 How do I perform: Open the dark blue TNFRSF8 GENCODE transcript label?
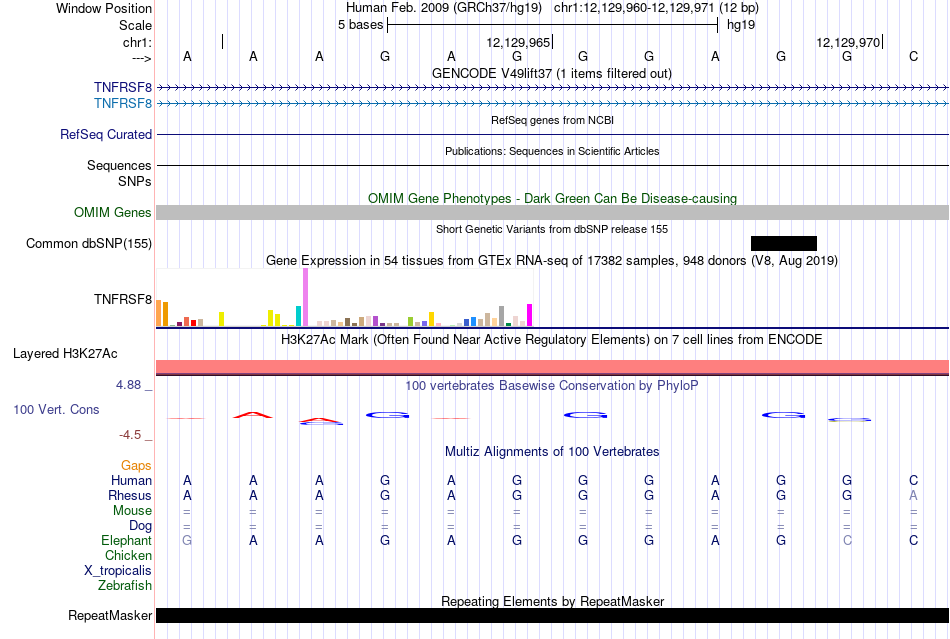(x=122, y=88)
